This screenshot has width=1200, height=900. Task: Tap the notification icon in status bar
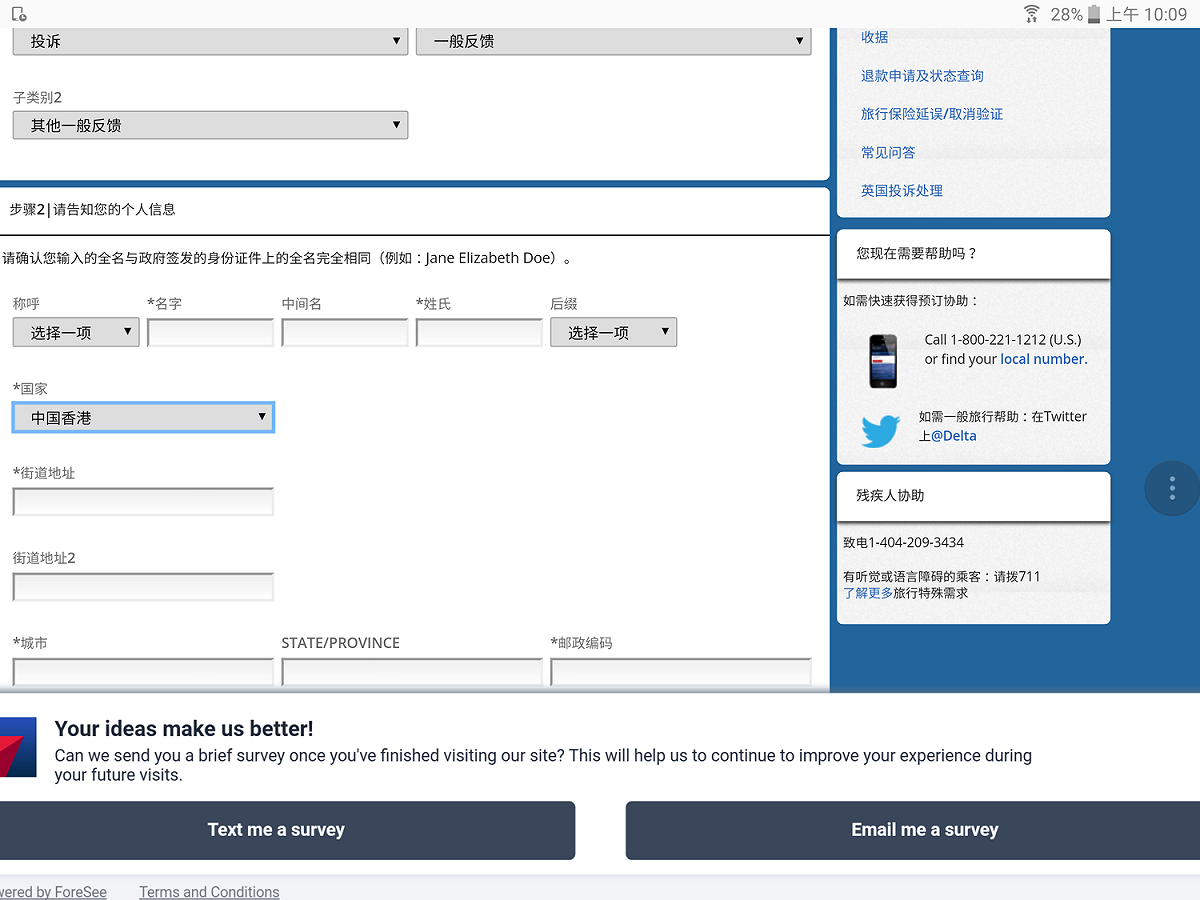[x=19, y=14]
